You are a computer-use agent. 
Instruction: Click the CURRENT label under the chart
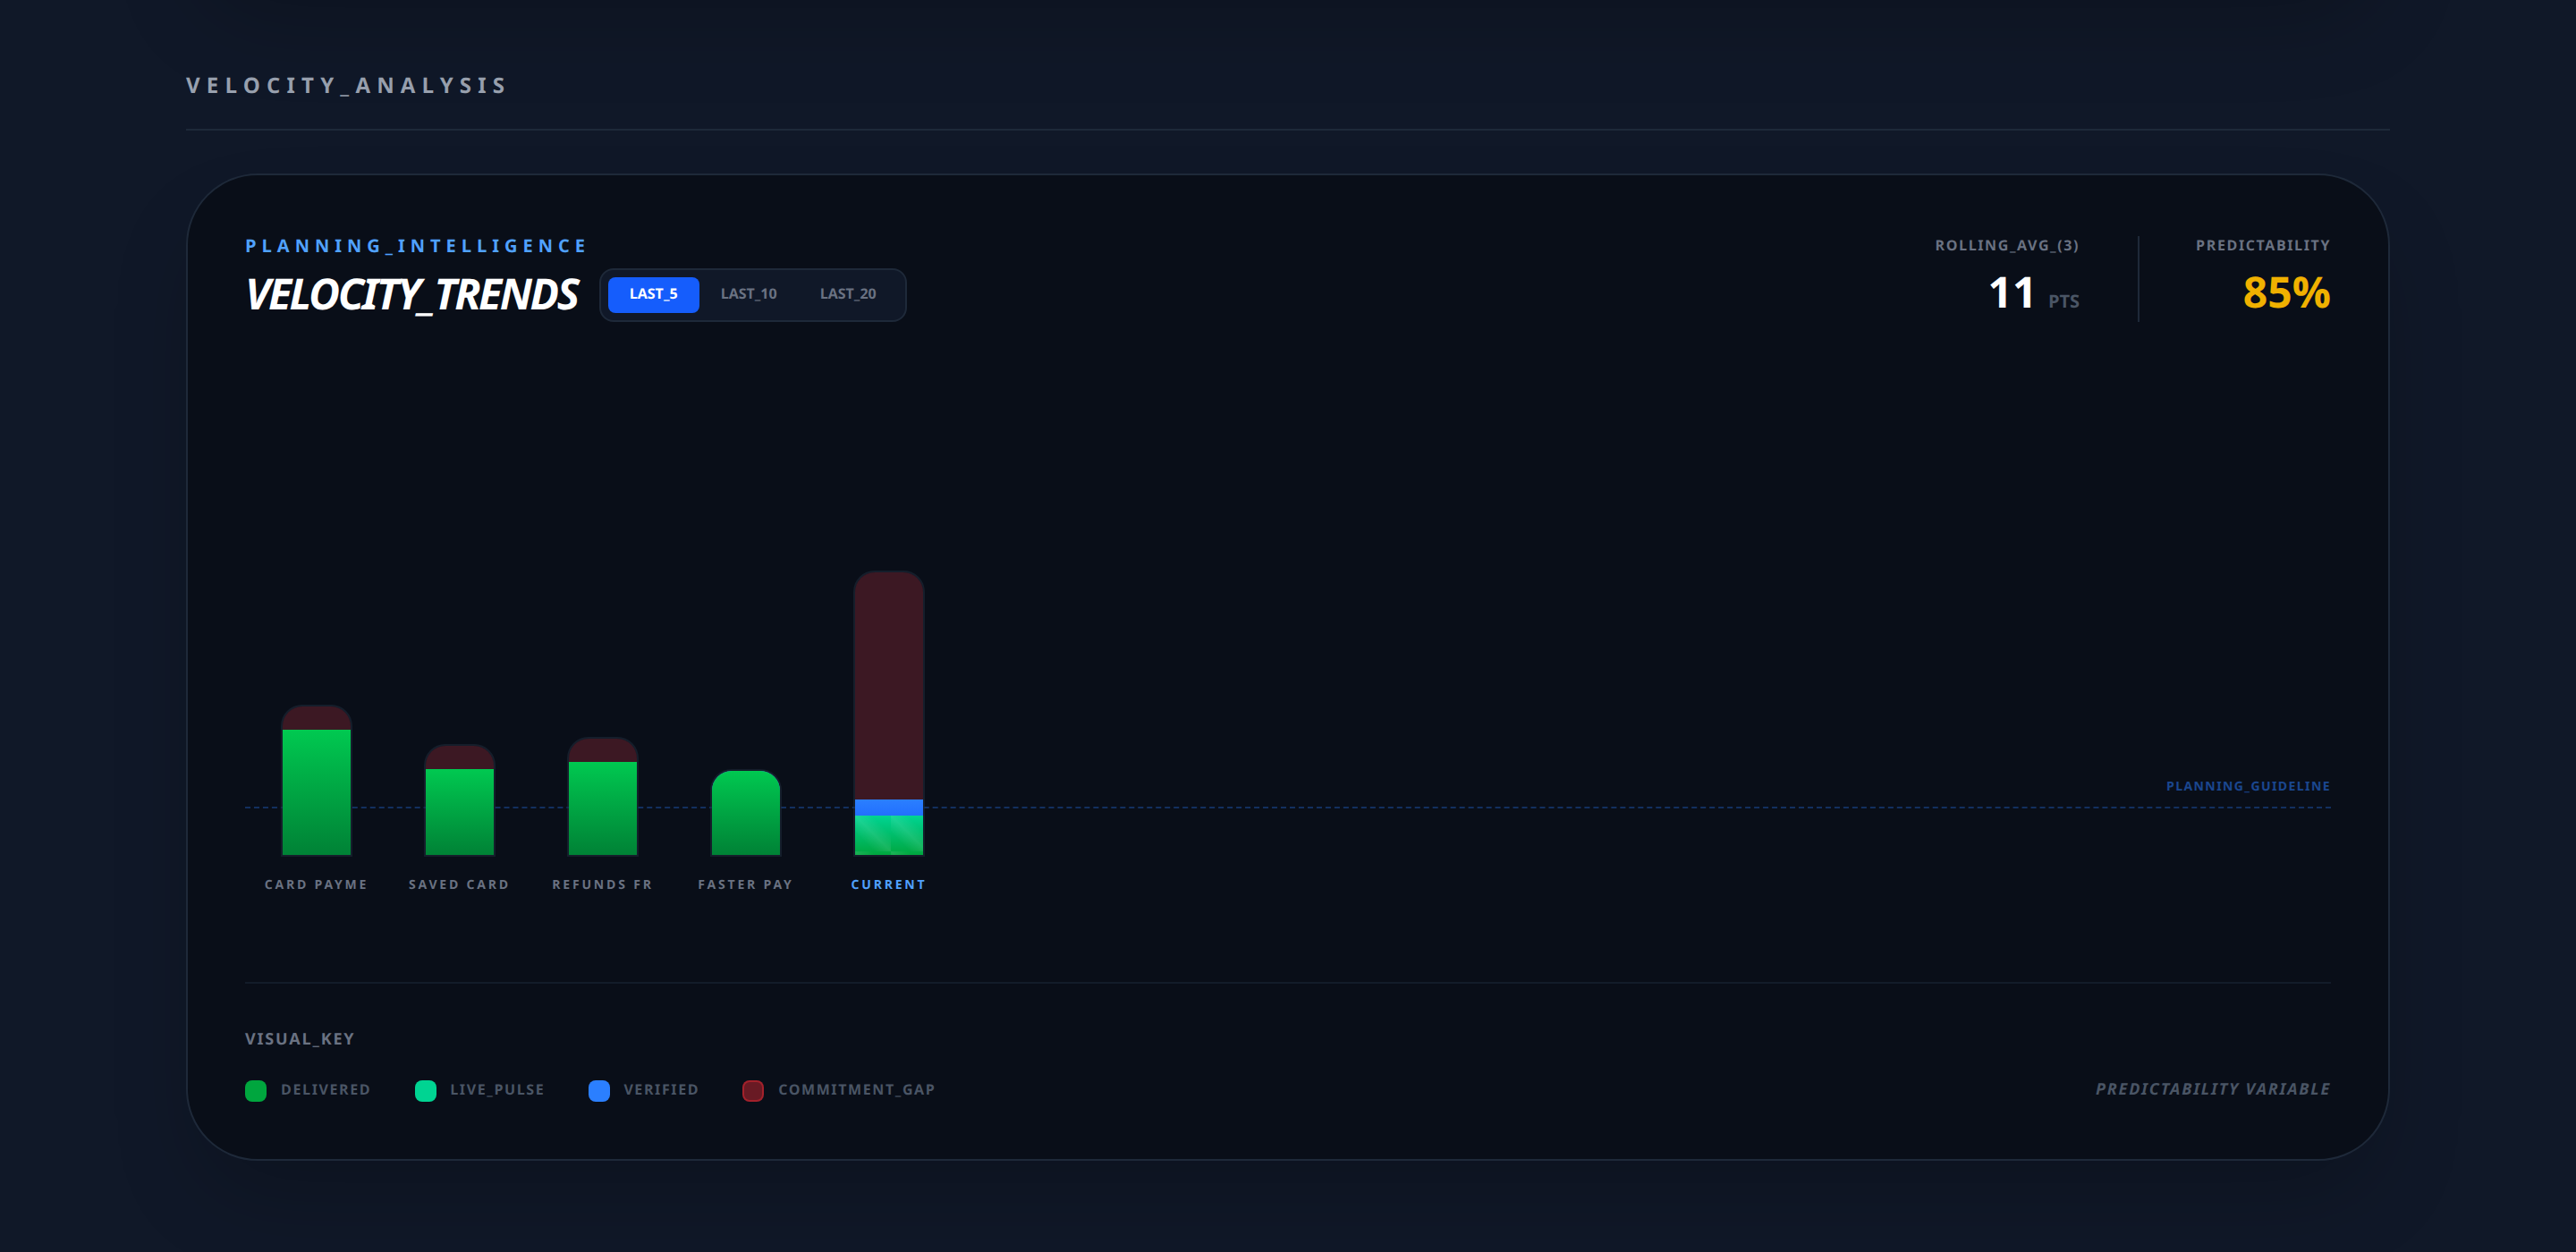click(888, 885)
